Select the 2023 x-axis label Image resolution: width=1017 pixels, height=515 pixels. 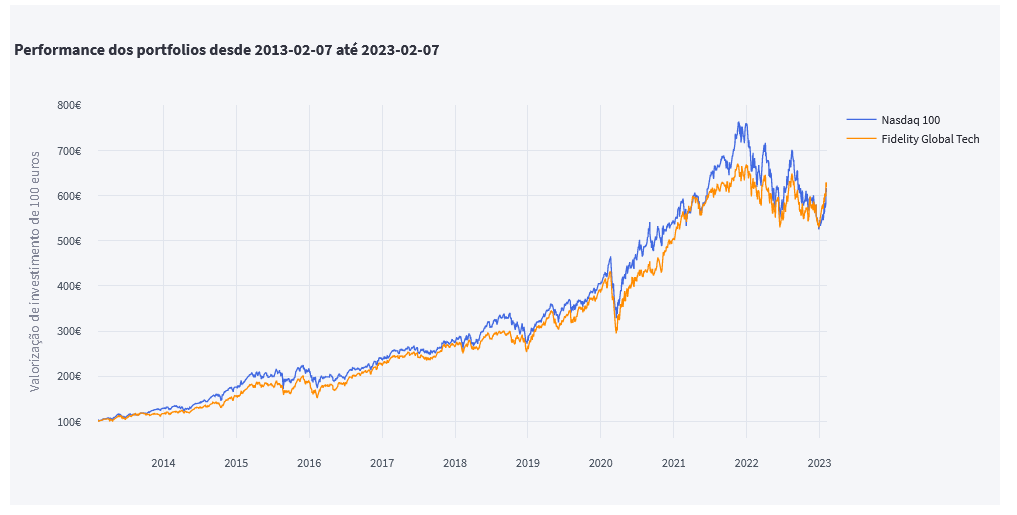pyautogui.click(x=819, y=463)
